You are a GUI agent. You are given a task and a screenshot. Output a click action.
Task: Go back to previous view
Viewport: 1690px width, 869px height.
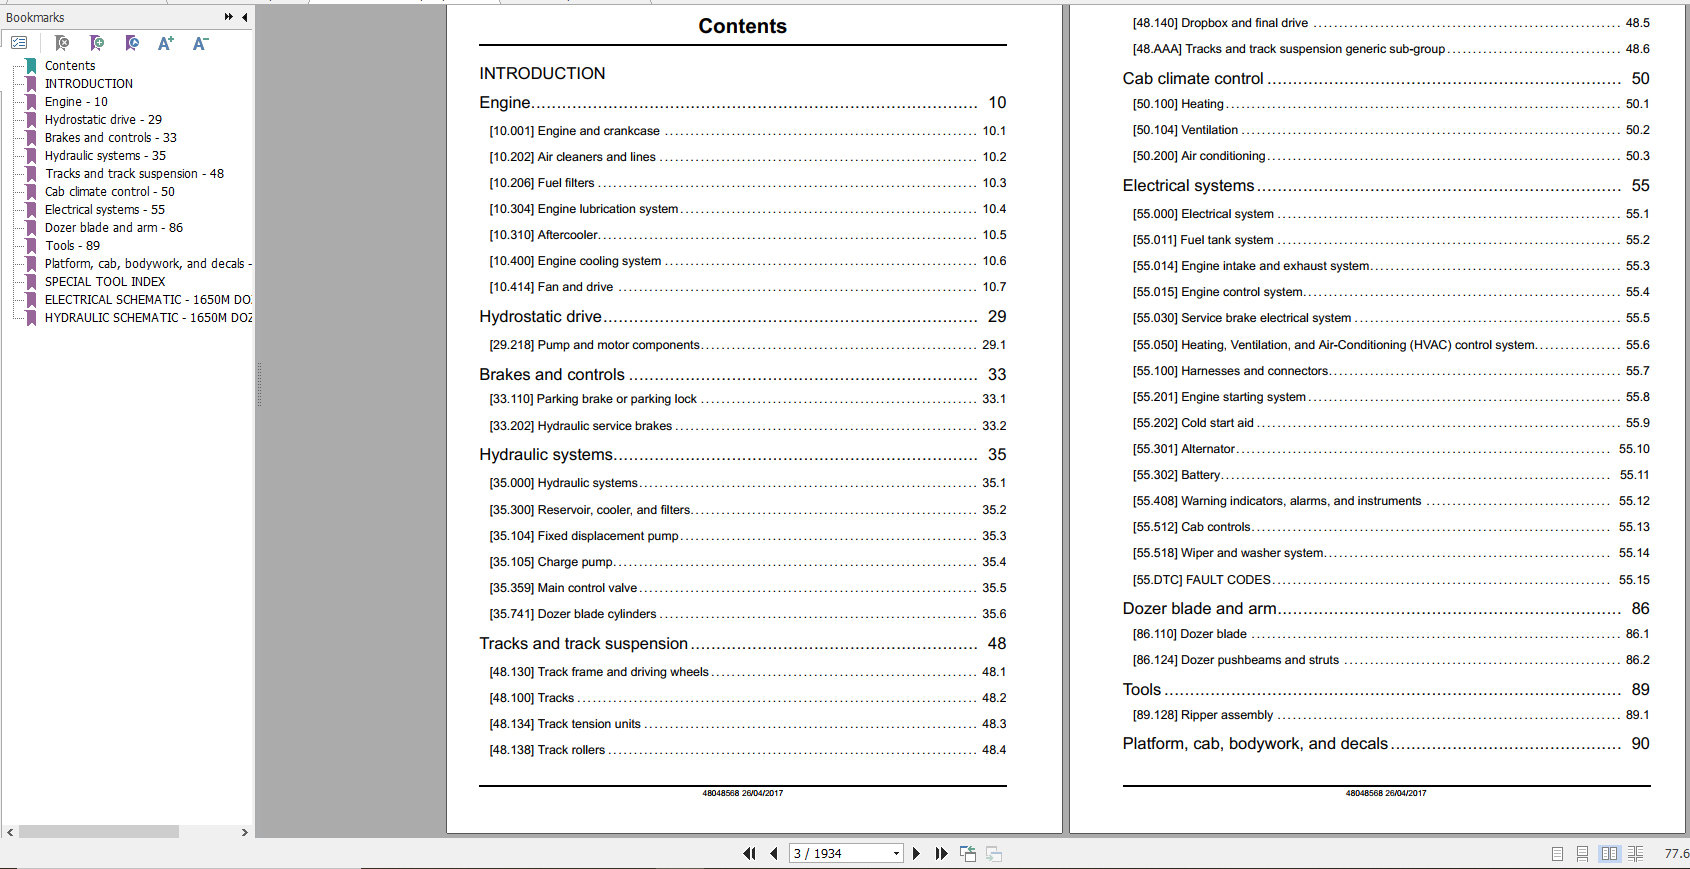(968, 853)
